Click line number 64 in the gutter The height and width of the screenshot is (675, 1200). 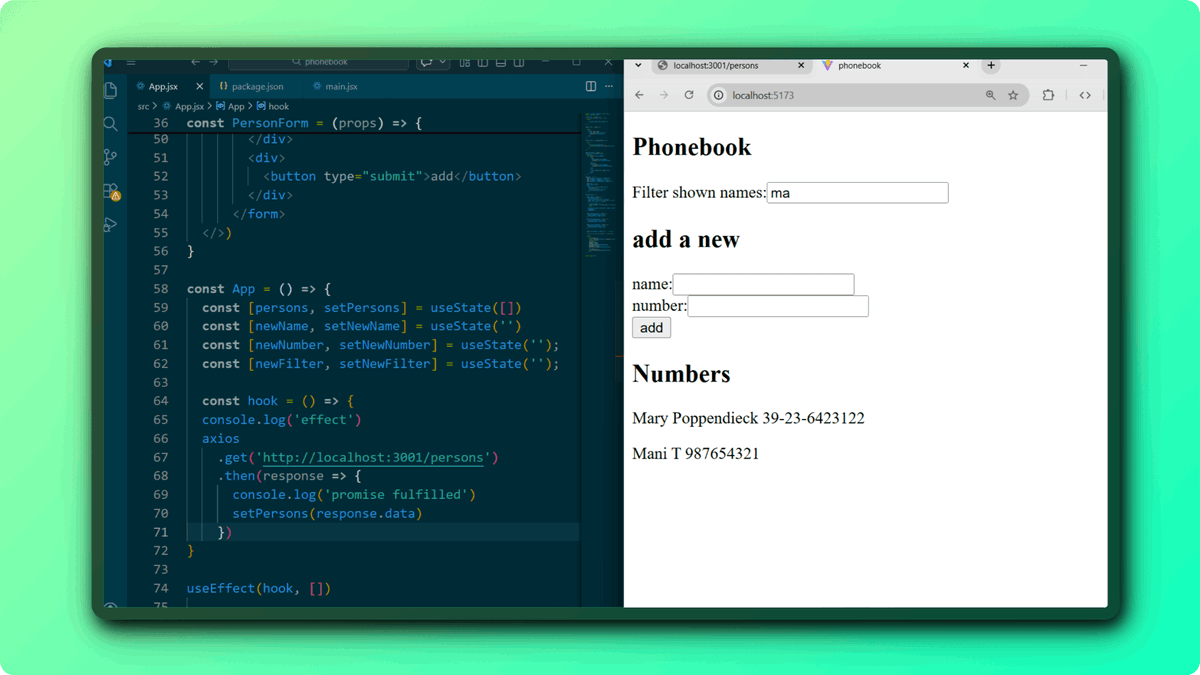click(x=161, y=400)
